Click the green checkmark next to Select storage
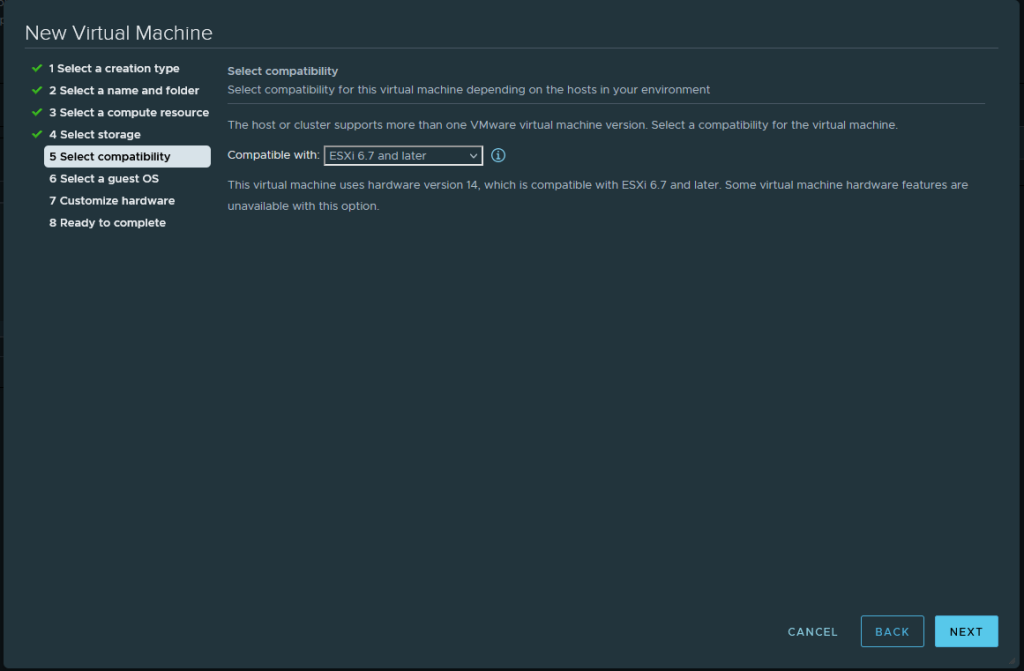This screenshot has width=1024, height=671. coord(37,134)
